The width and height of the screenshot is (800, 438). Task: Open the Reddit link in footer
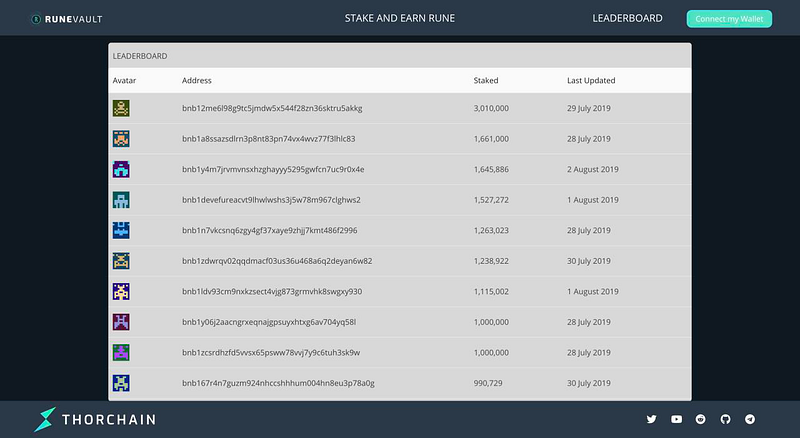[701, 419]
